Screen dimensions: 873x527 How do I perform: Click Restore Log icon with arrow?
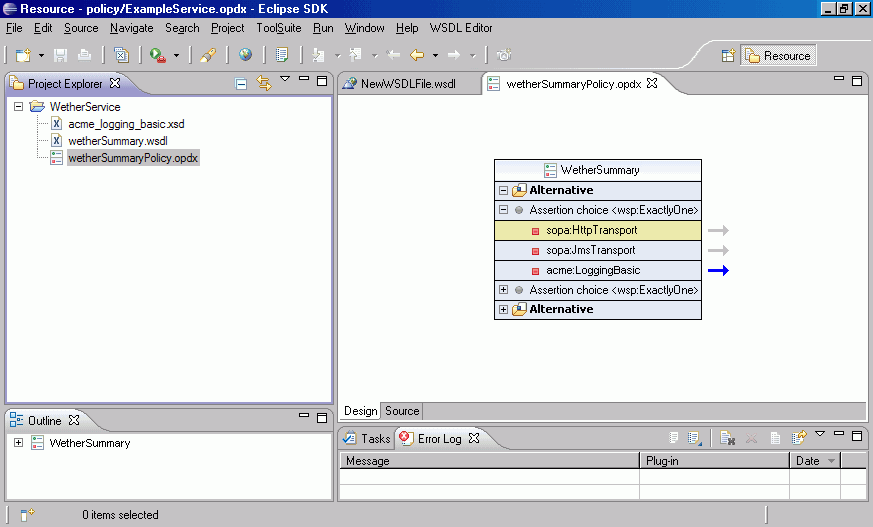799,438
